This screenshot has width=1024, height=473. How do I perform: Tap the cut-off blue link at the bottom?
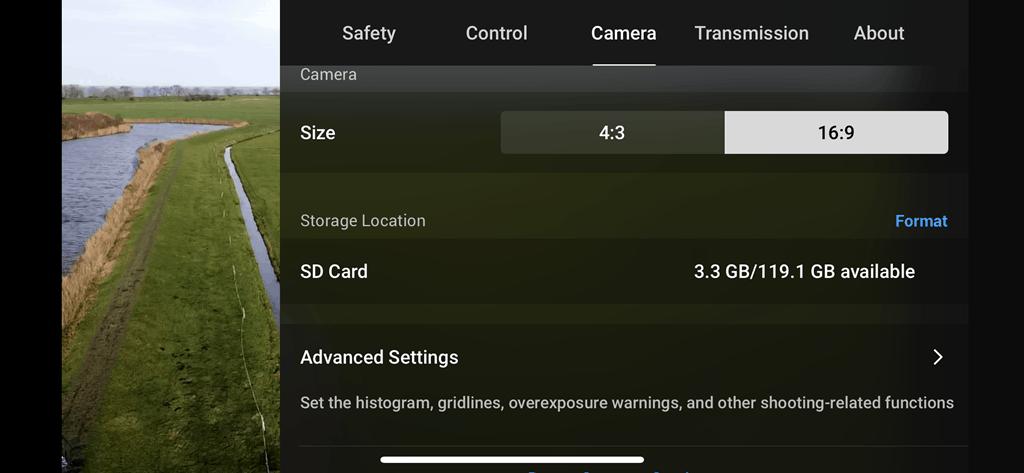click(x=600, y=470)
